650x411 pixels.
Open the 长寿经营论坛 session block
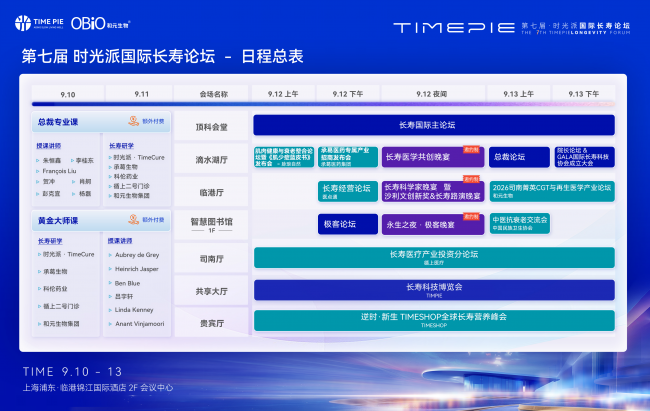348,191
